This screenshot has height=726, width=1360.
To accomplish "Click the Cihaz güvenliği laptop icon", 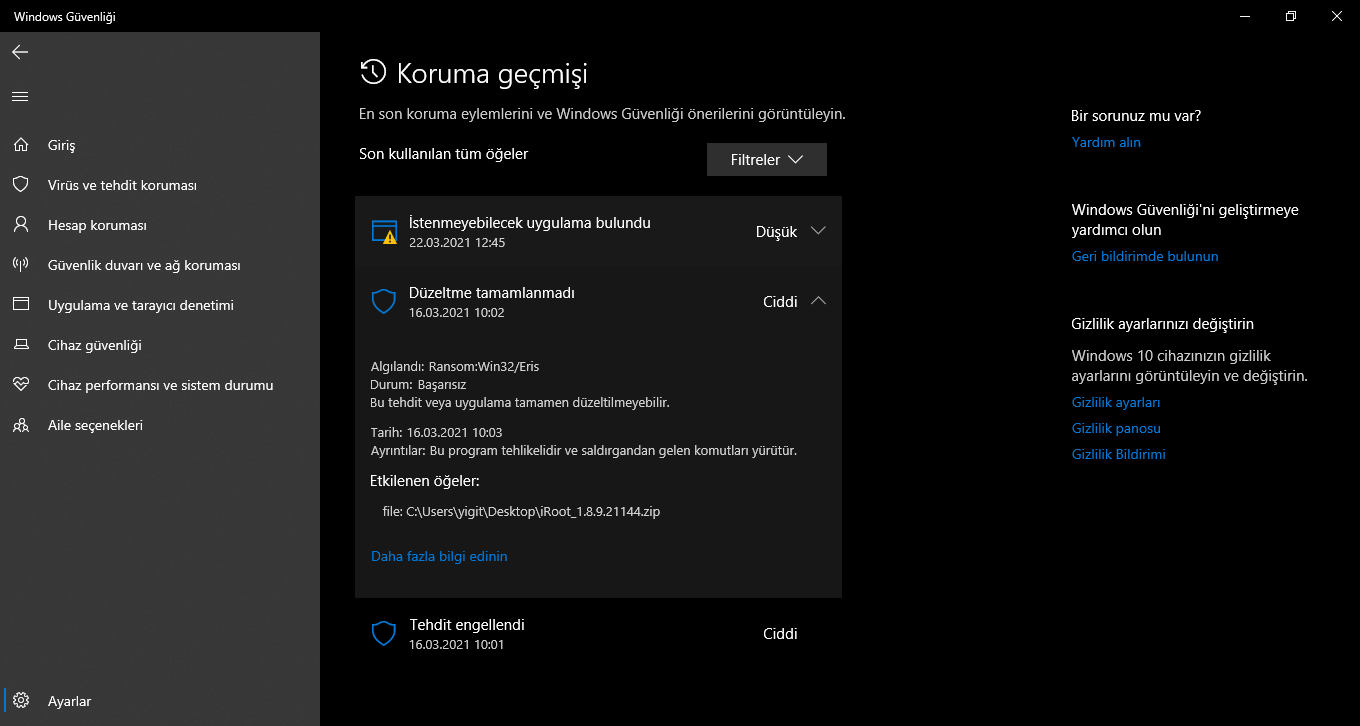I will [x=20, y=345].
